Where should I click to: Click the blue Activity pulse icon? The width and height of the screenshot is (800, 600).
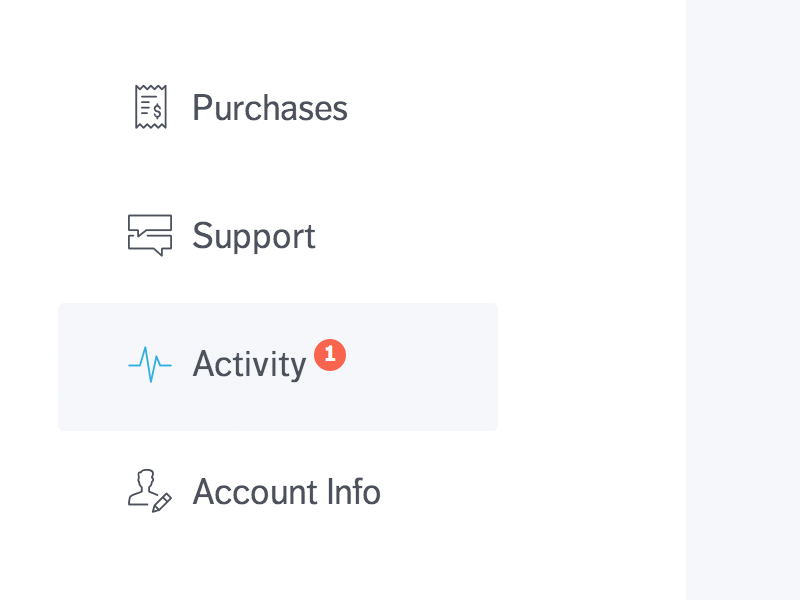(x=150, y=364)
